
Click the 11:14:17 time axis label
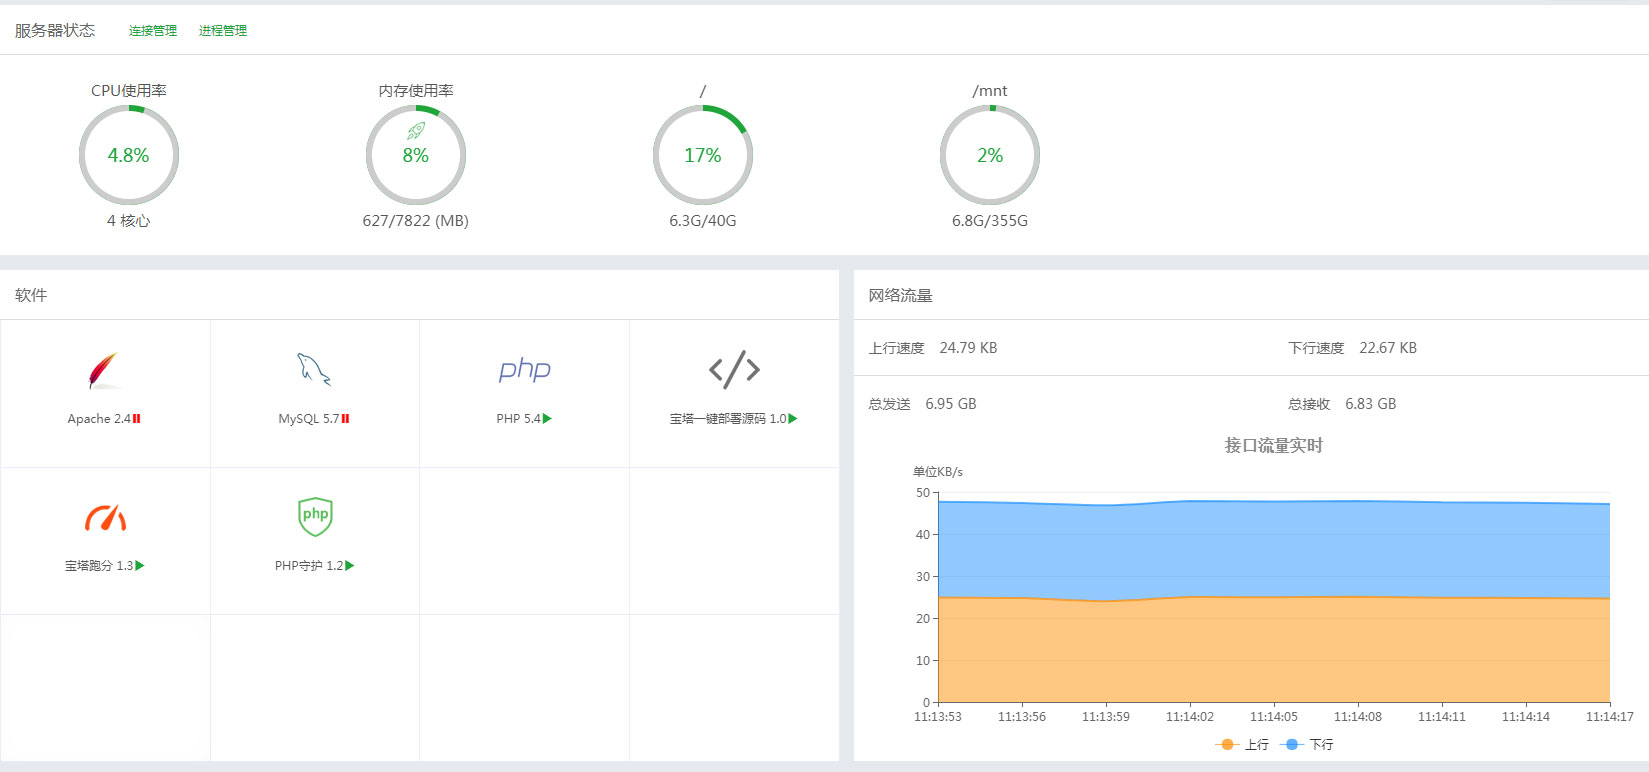(x=1610, y=717)
